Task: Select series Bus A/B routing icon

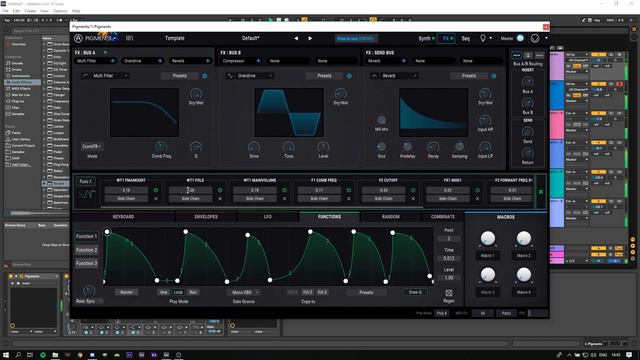Action: (516, 55)
